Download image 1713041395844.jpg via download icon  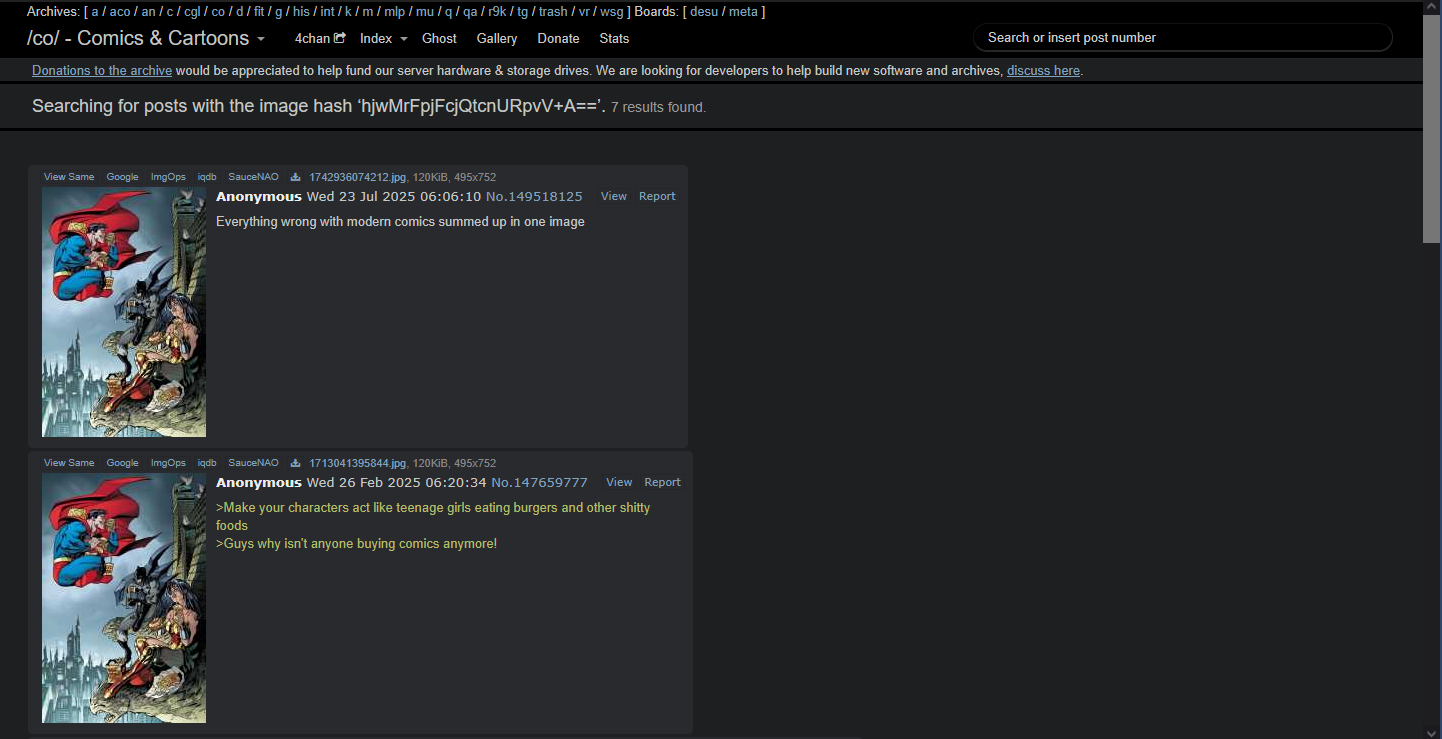(x=295, y=464)
